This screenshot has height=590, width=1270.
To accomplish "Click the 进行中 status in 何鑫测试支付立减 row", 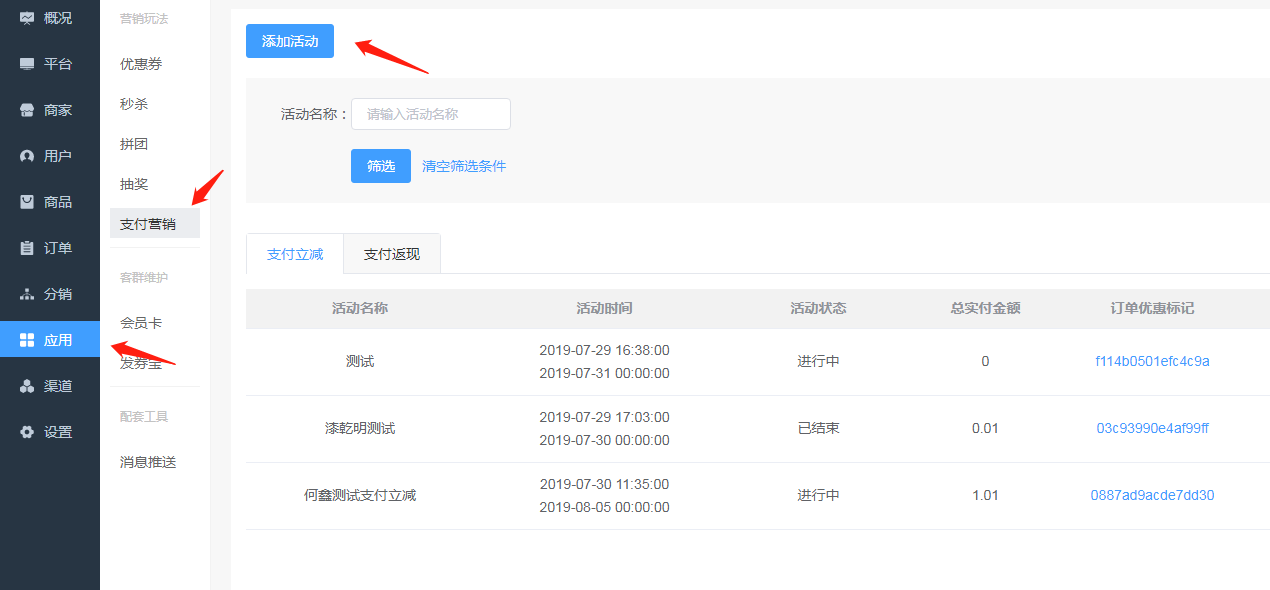I will pos(818,495).
